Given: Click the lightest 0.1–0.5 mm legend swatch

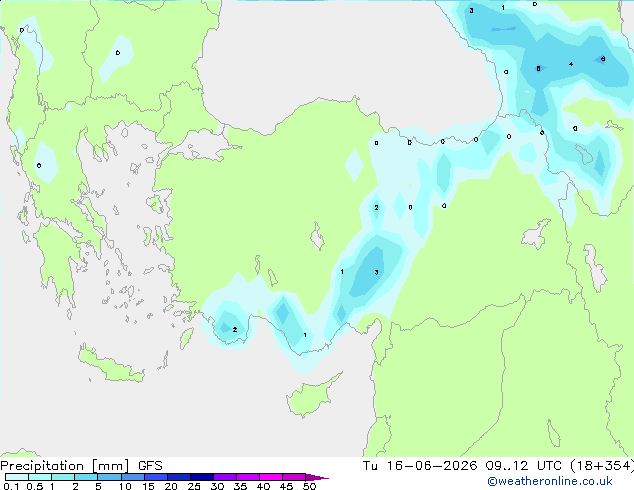Looking at the screenshot, I should [17, 477].
